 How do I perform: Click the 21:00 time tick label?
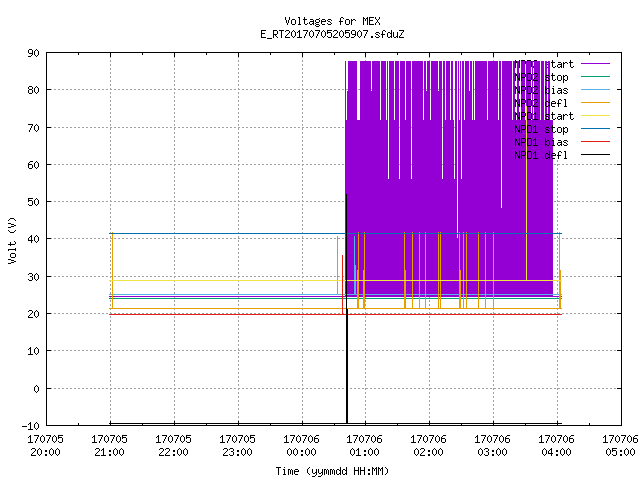pyautogui.click(x=109, y=452)
